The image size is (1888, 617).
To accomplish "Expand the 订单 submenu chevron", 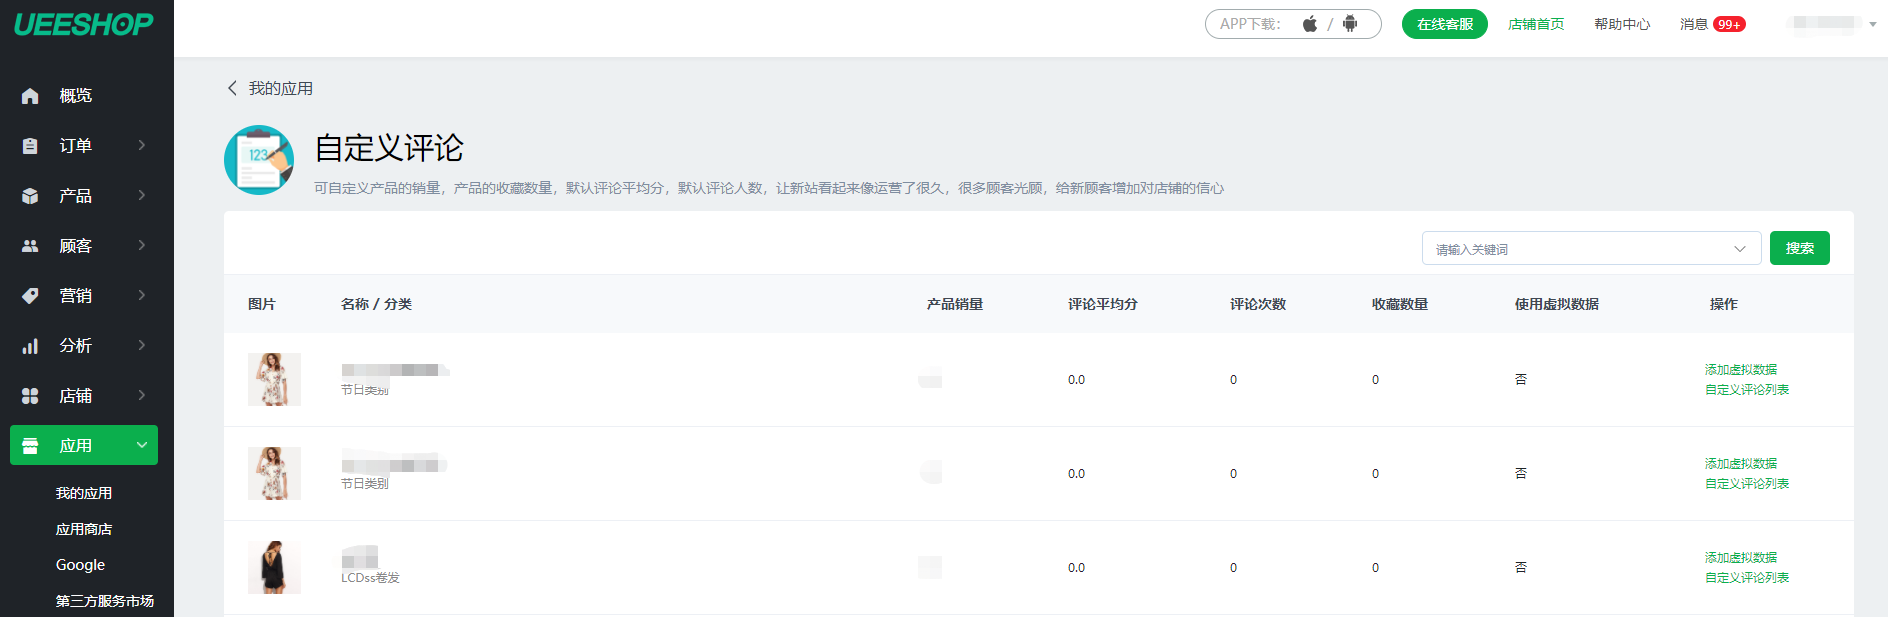I will click(142, 145).
